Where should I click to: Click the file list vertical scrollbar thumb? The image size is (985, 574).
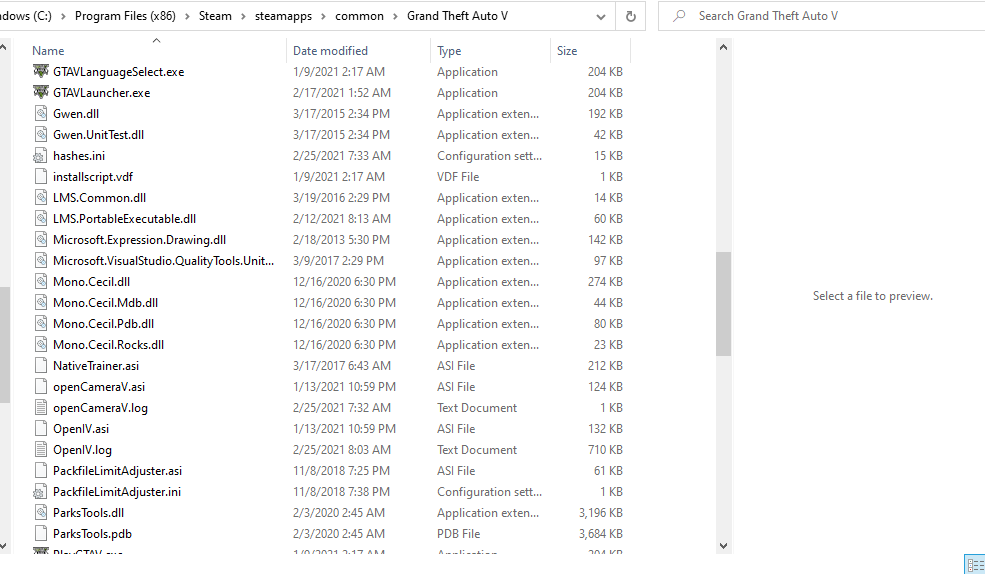click(x=723, y=304)
